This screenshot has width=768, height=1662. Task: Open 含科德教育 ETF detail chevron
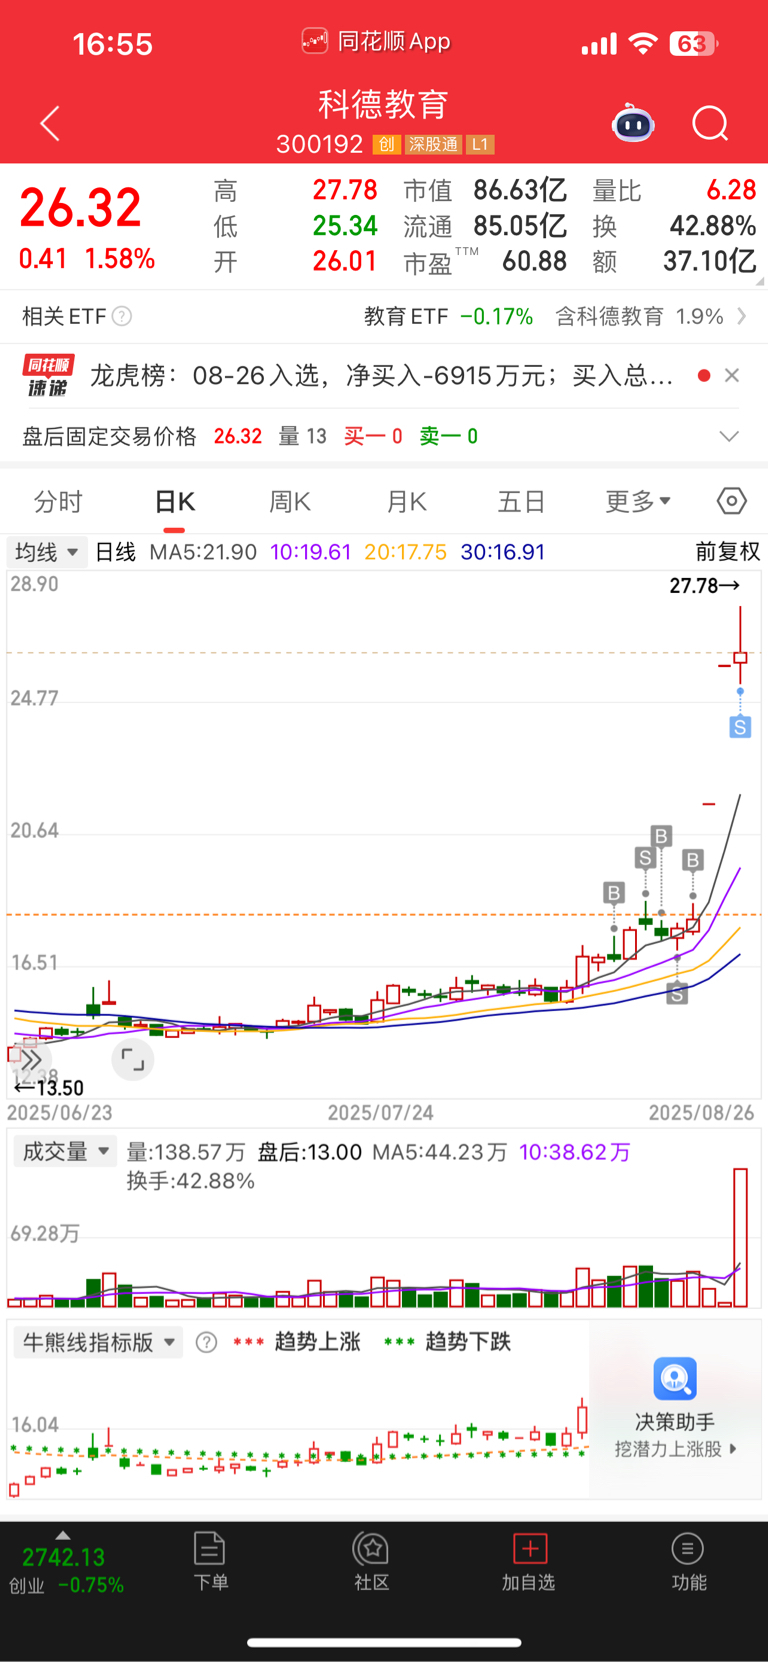coord(742,316)
